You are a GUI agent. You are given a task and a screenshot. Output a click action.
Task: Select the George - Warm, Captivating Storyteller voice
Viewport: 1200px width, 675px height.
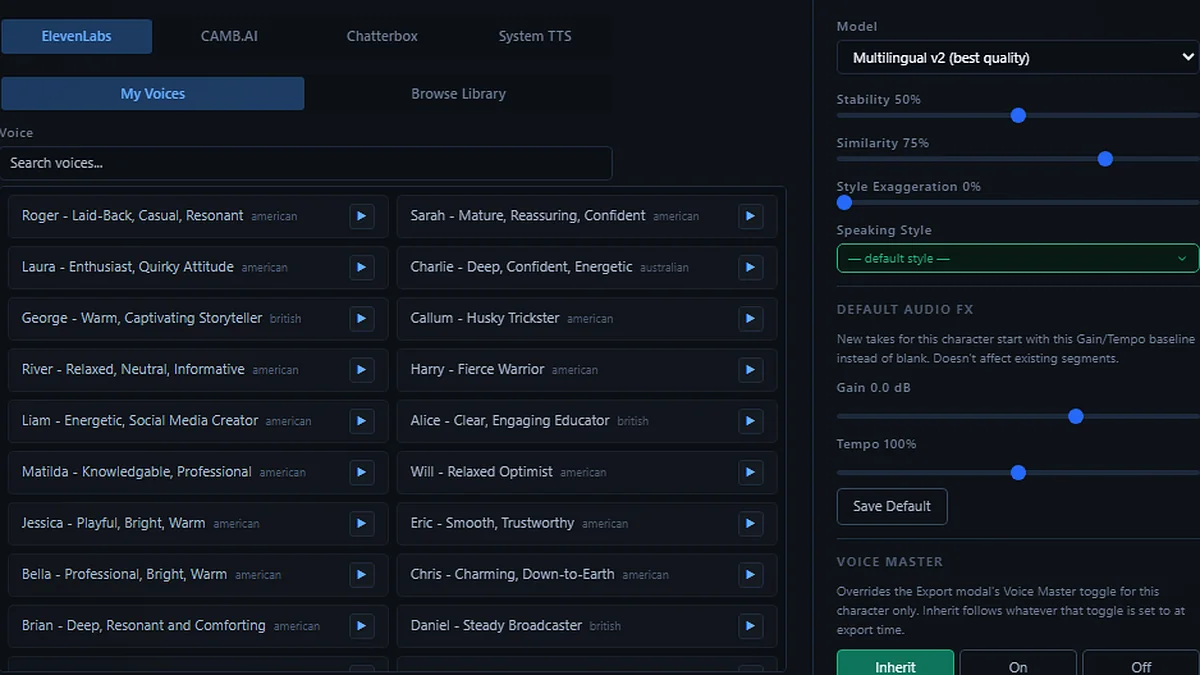pyautogui.click(x=198, y=318)
